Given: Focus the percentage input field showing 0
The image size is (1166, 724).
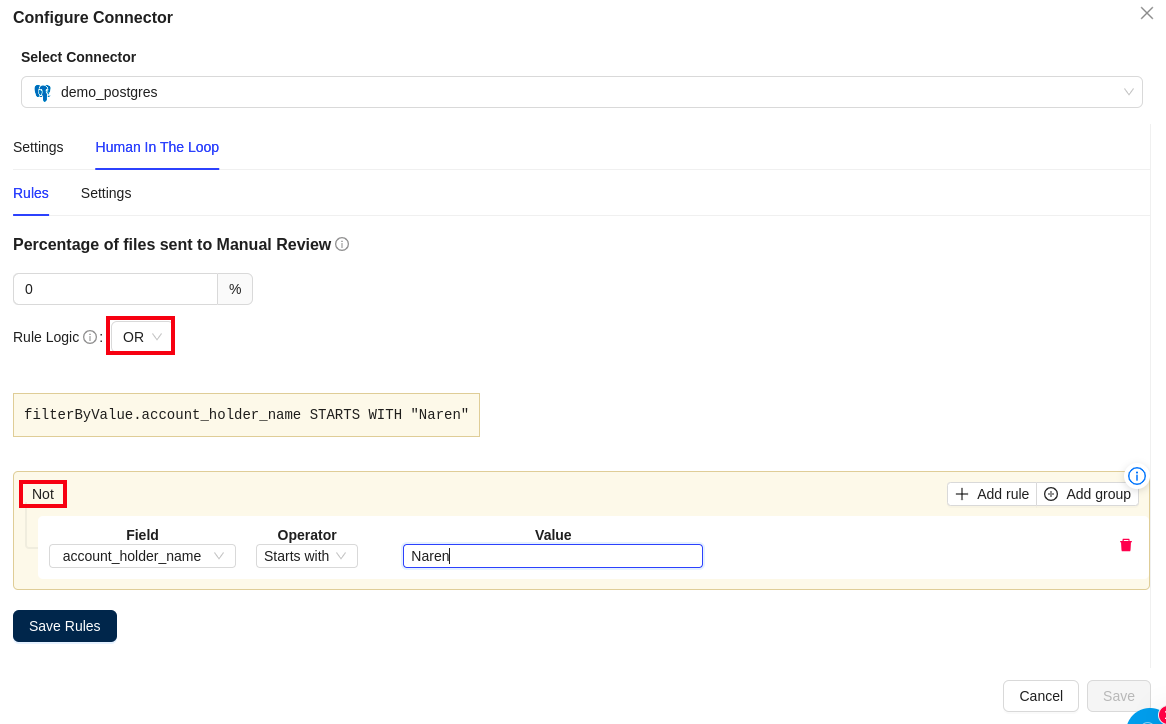Looking at the screenshot, I should tap(115, 289).
